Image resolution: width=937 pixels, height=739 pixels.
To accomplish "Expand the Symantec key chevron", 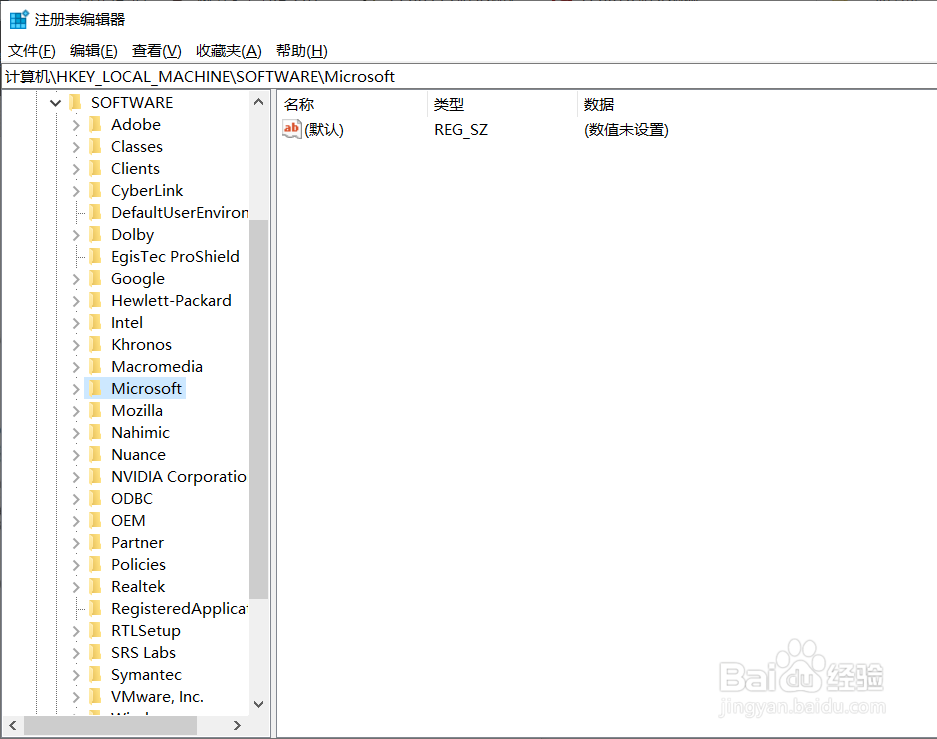I will point(76,675).
